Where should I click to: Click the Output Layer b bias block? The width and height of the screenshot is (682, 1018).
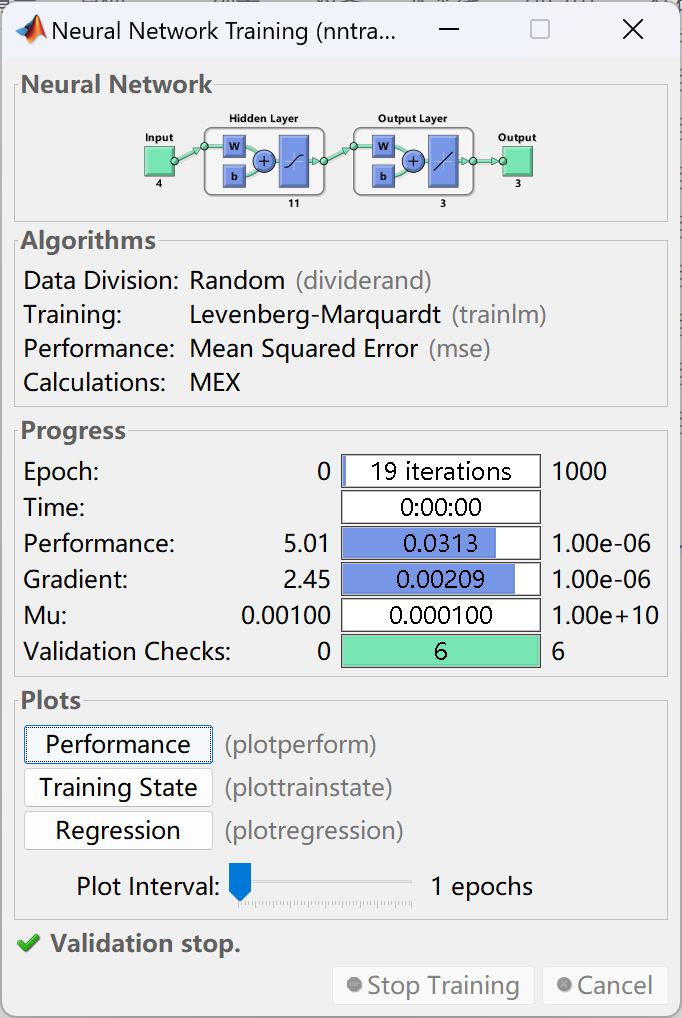tap(383, 175)
